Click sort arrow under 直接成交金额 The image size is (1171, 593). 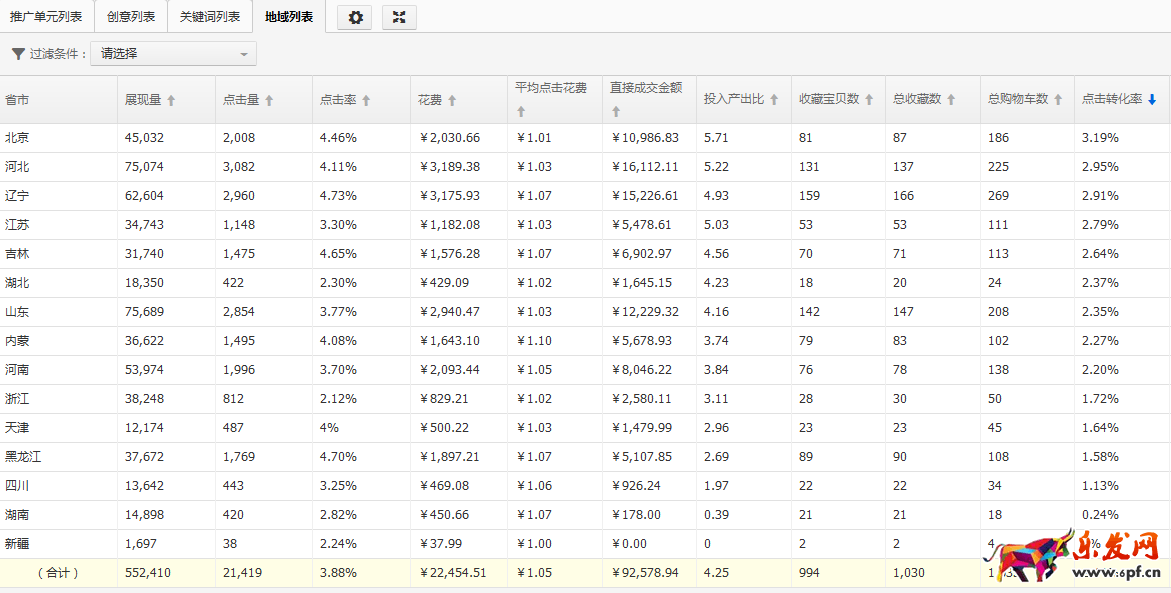pyautogui.click(x=616, y=112)
